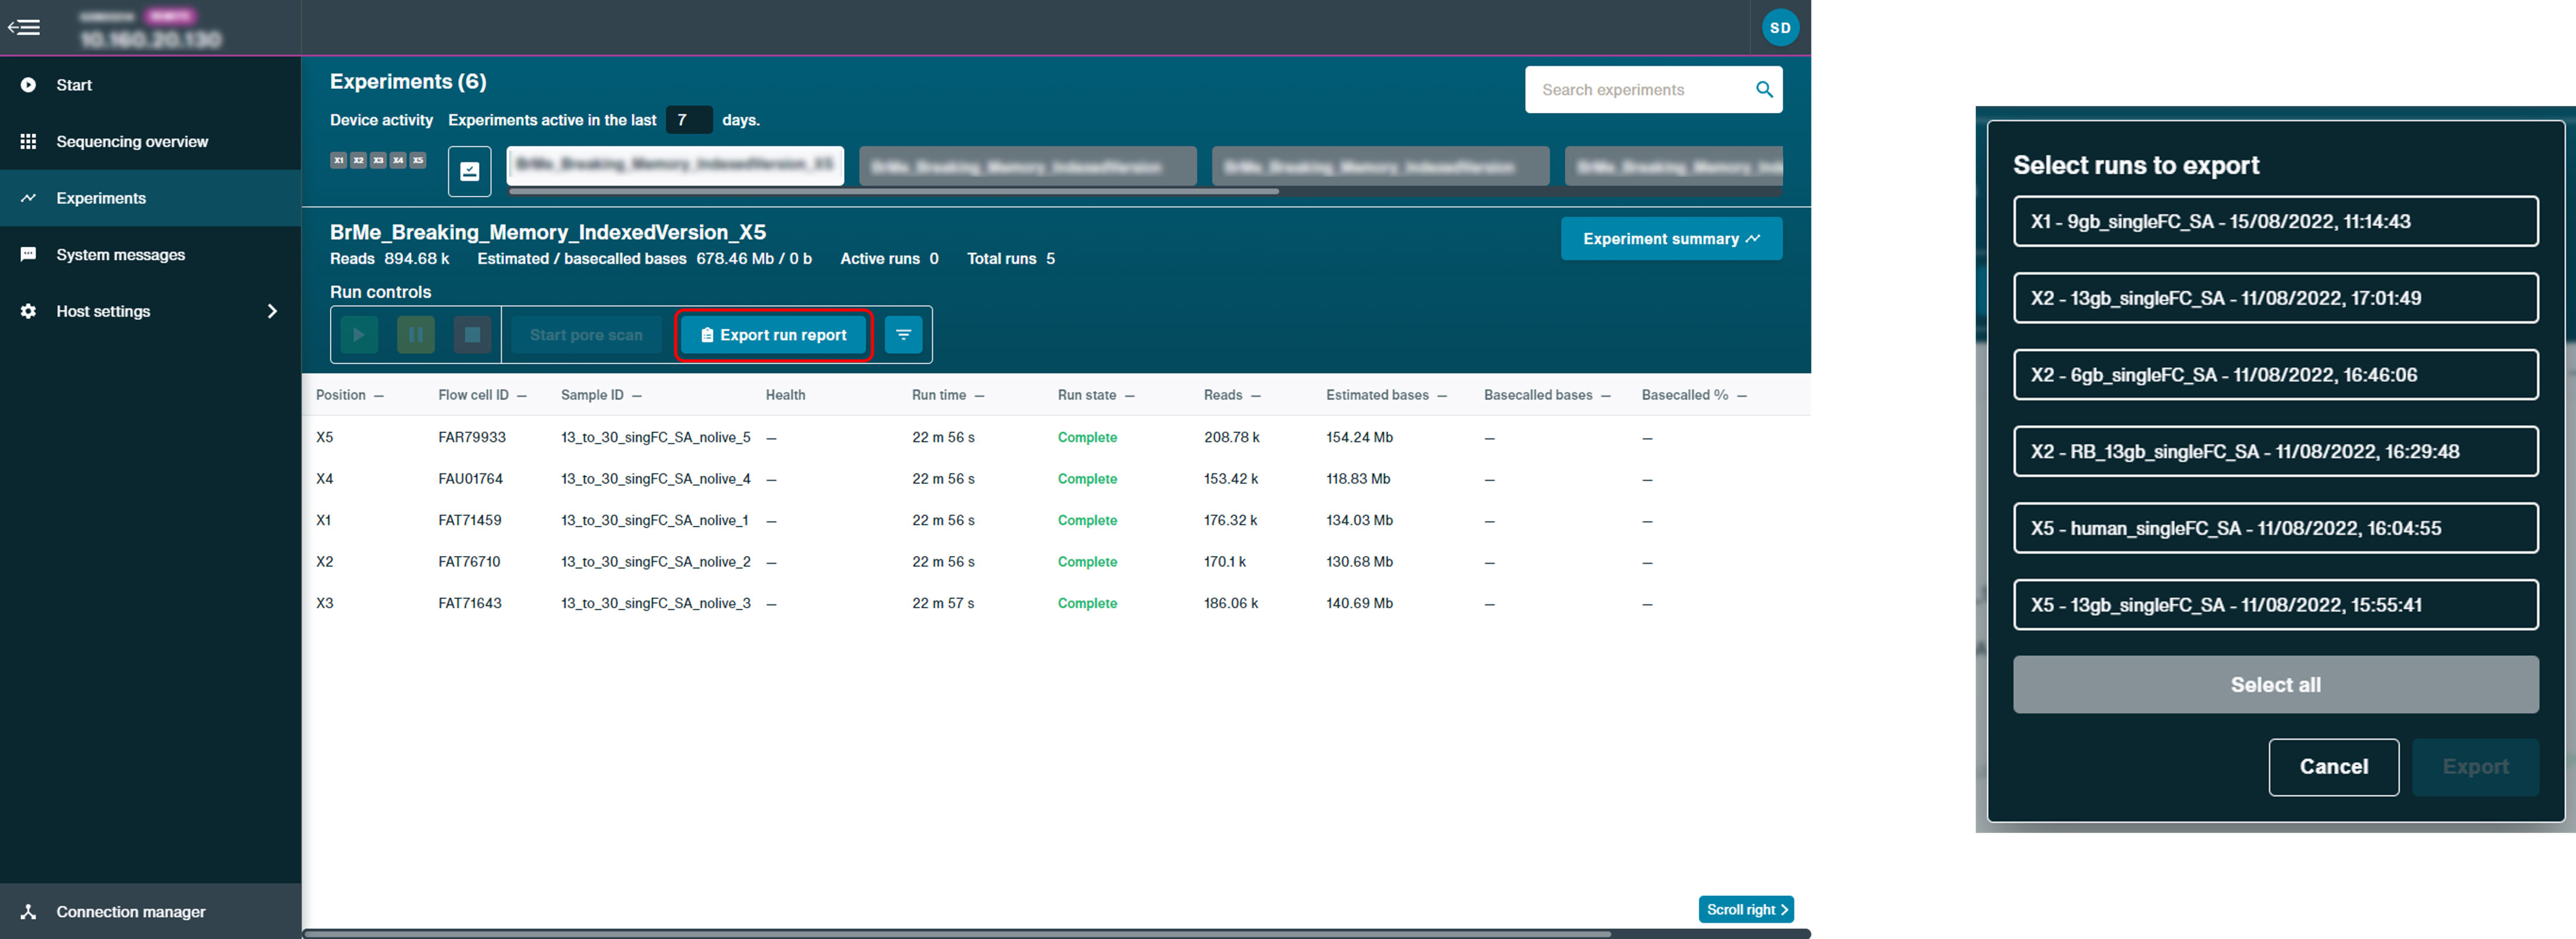The height and width of the screenshot is (939, 2576).
Task: Collapse the sidebar with the hamburger arrow icon
Action: 24,27
